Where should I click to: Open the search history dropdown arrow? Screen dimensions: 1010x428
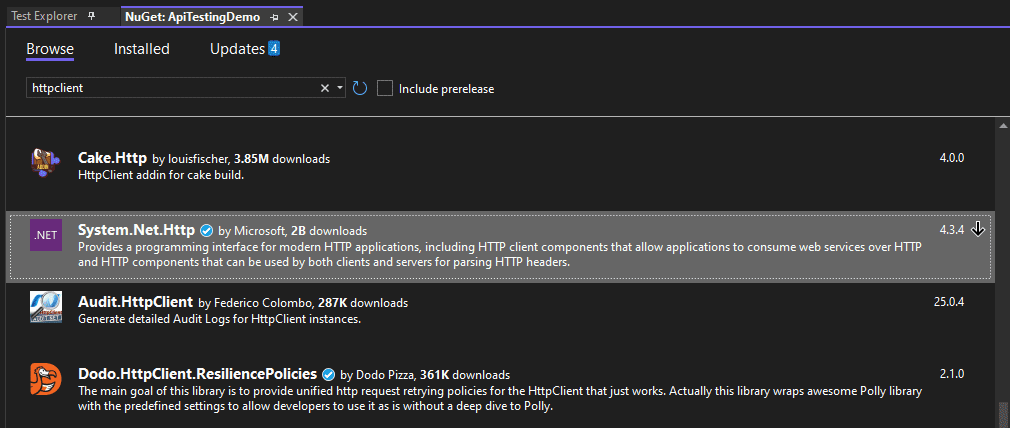340,88
